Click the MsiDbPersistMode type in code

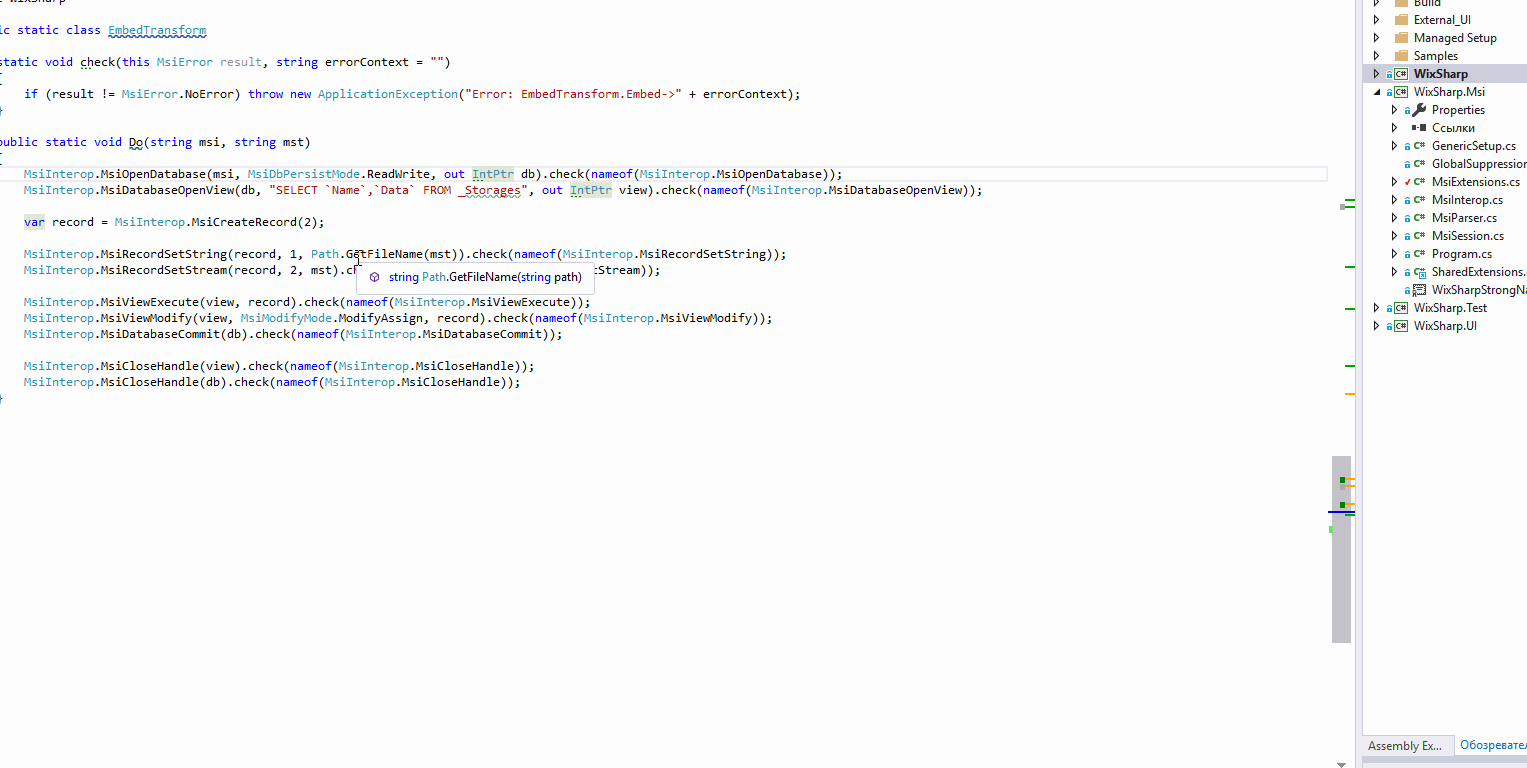[303, 174]
